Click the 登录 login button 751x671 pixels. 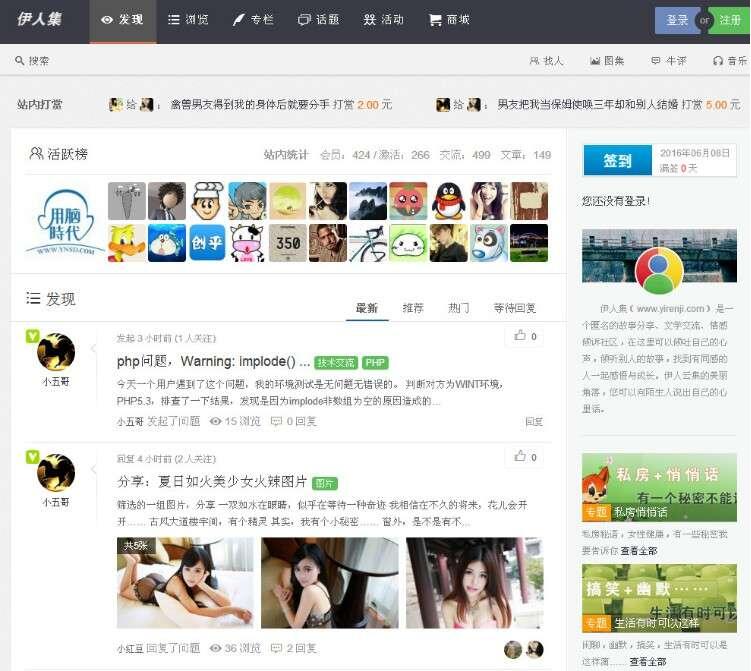[677, 20]
